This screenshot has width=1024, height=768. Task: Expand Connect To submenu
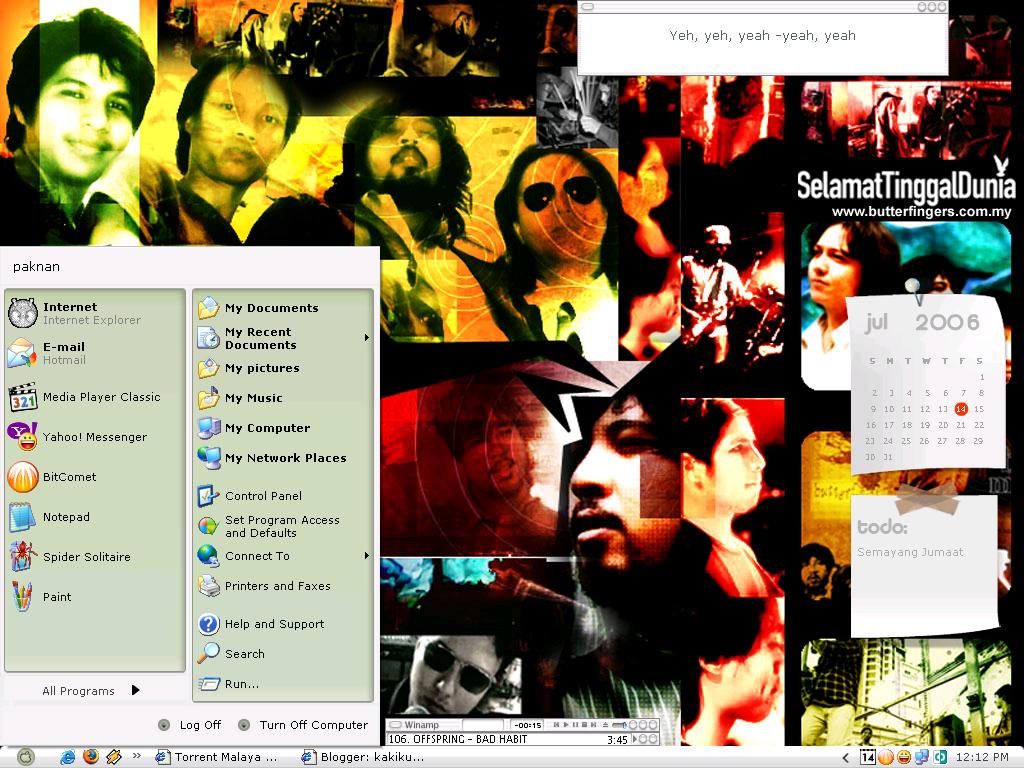pos(283,556)
